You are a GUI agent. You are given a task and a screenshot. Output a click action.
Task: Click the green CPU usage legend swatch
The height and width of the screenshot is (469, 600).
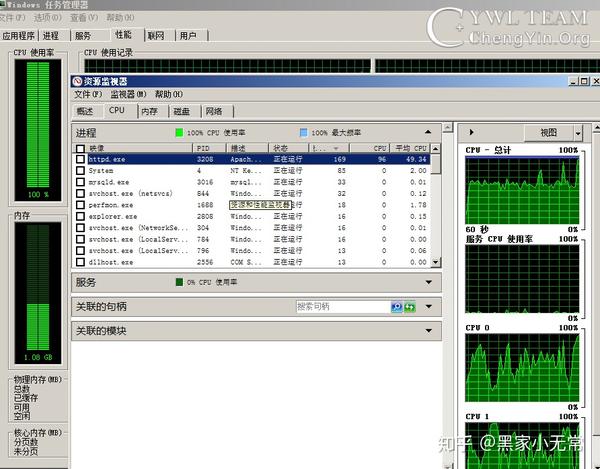[x=179, y=133]
